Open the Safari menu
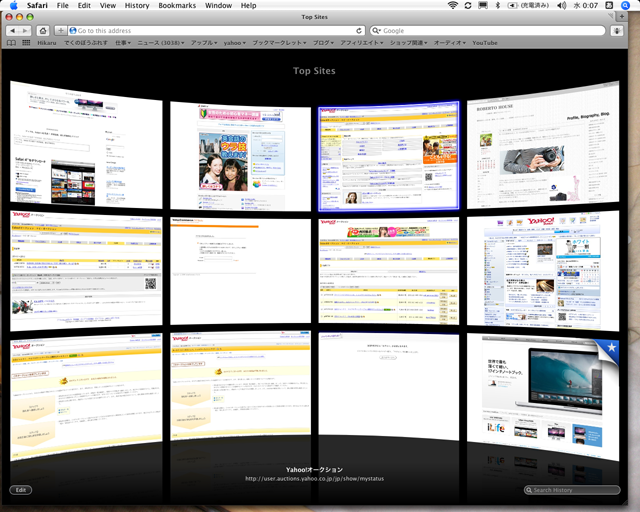Viewport: 640px width, 512px height. click(37, 5)
